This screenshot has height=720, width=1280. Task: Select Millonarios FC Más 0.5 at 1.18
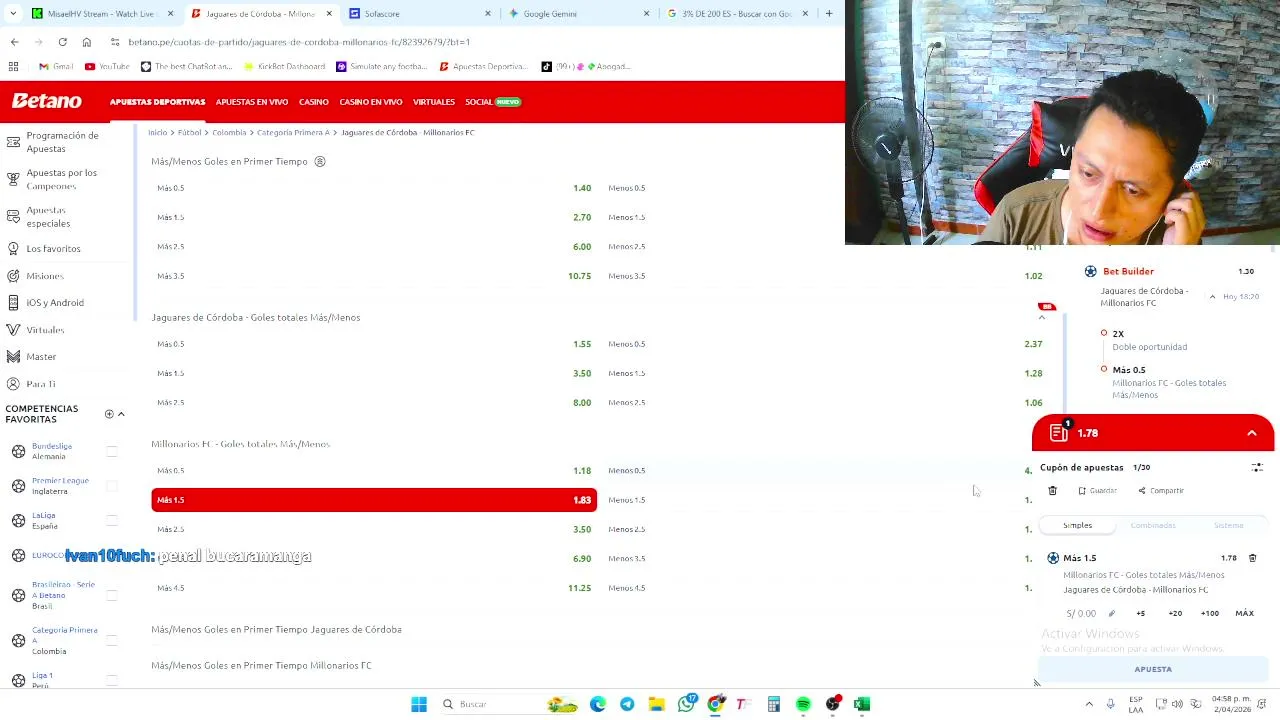point(374,470)
